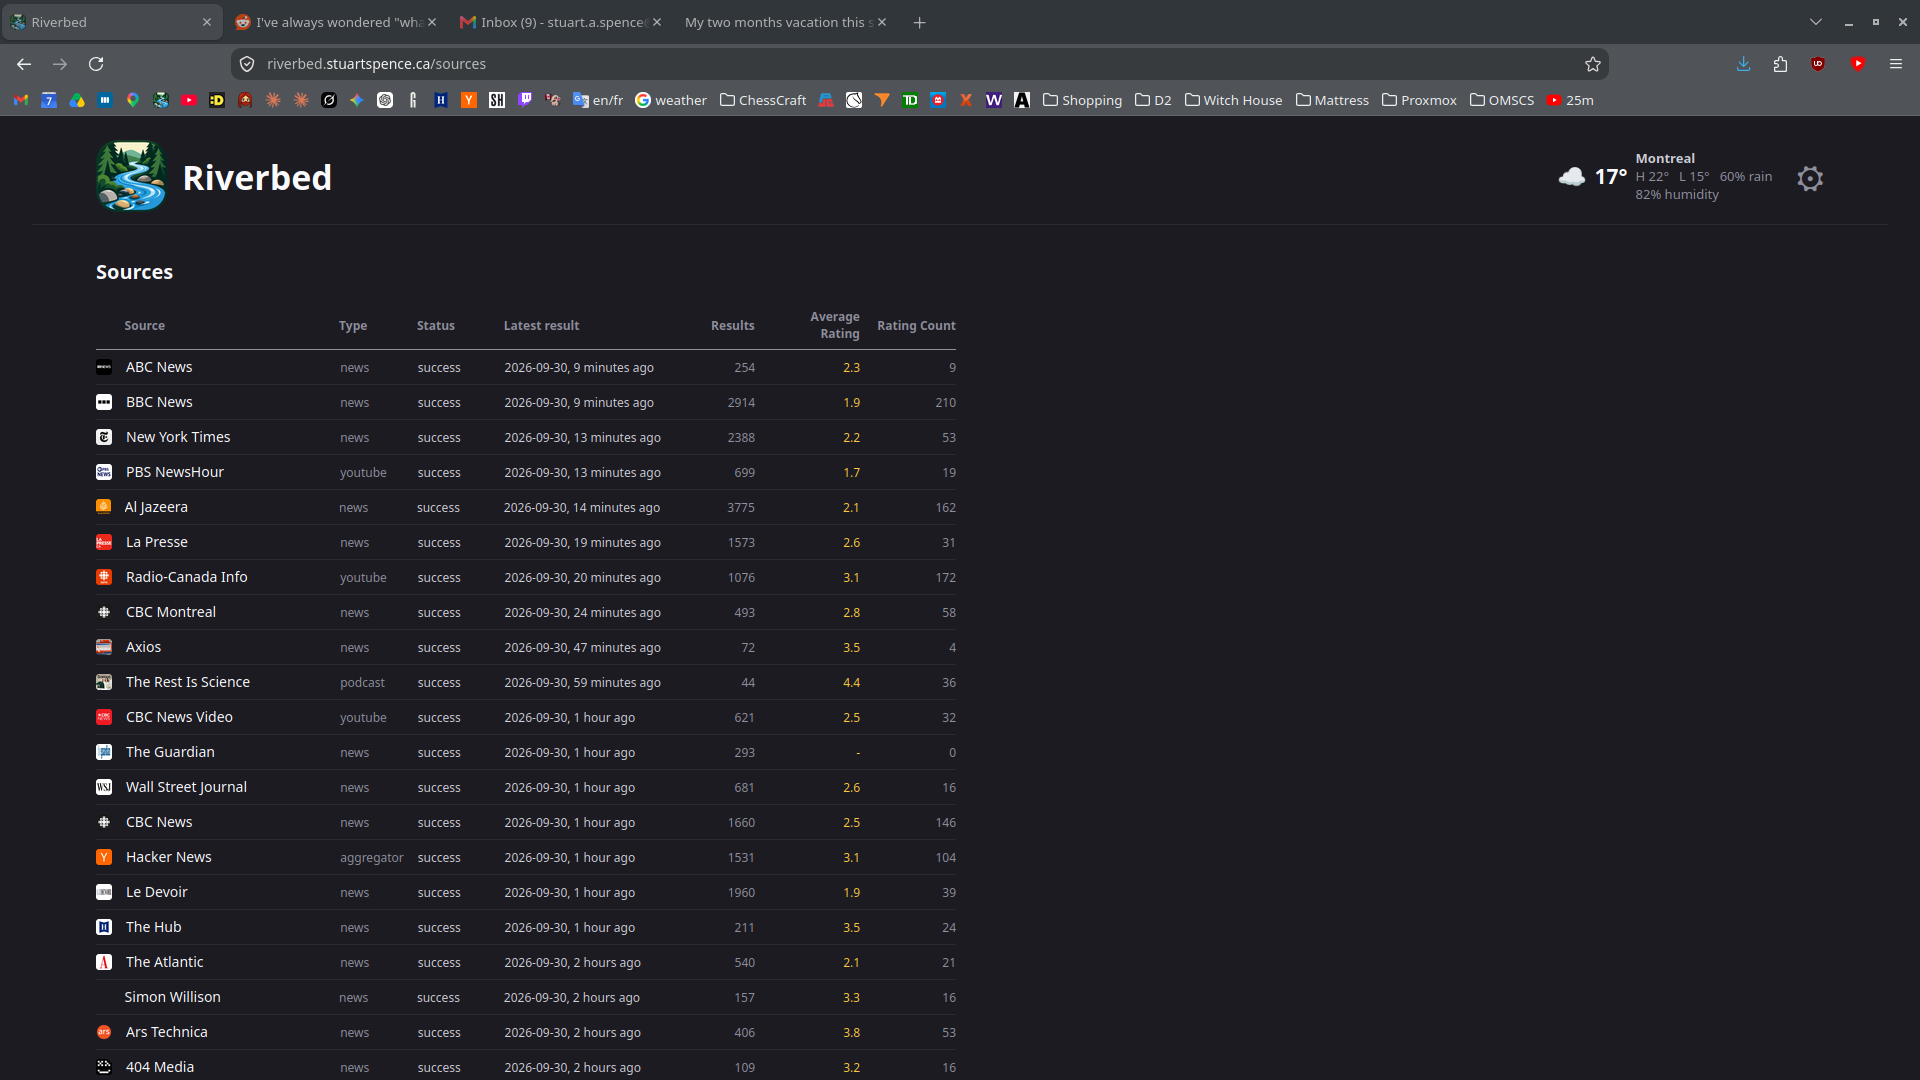Image resolution: width=1920 pixels, height=1080 pixels.
Task: Open the BBC News source
Action: click(x=159, y=402)
